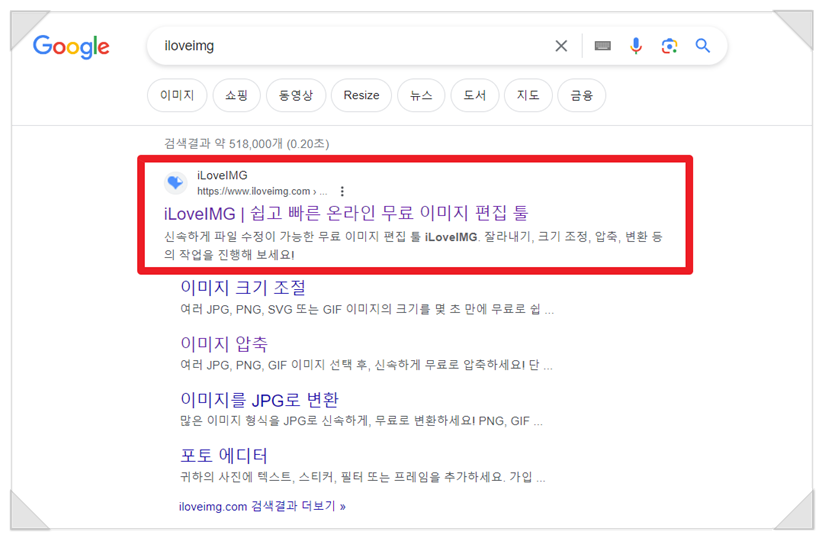
Task: Select the 쇼핑 filter tab
Action: pyautogui.click(x=236, y=95)
